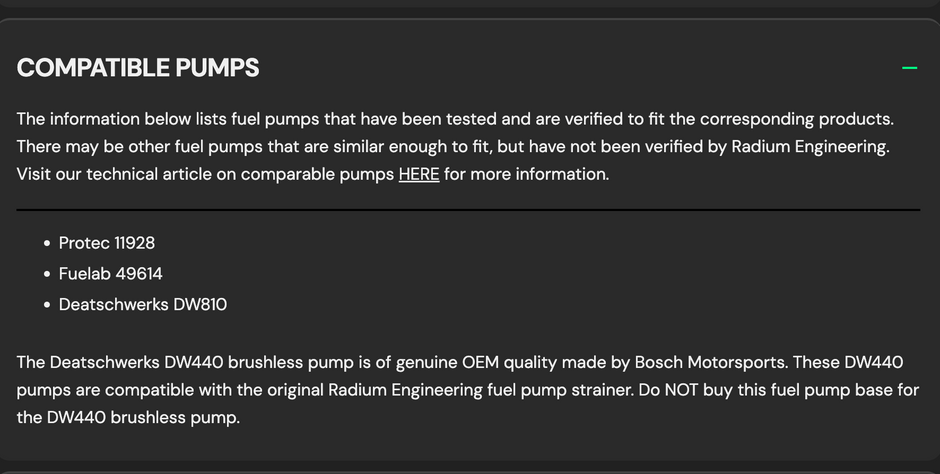
Task: Click the bullet beside Protec 11928
Action: pyautogui.click(x=47, y=243)
